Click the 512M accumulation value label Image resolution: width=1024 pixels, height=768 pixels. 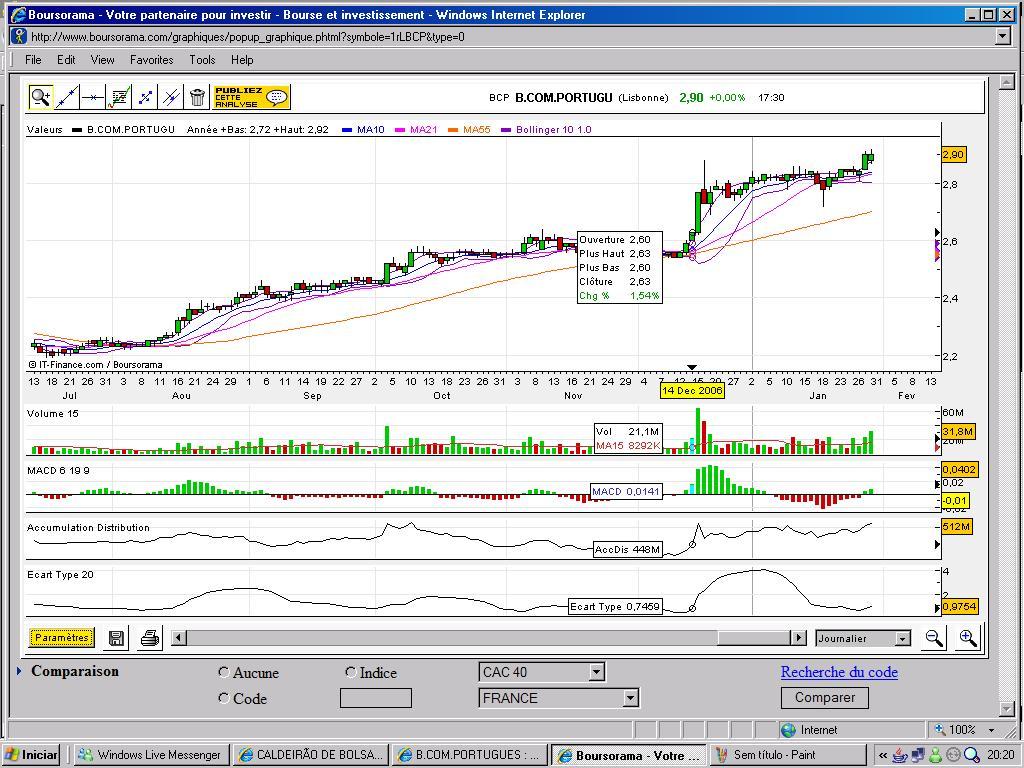[x=957, y=526]
